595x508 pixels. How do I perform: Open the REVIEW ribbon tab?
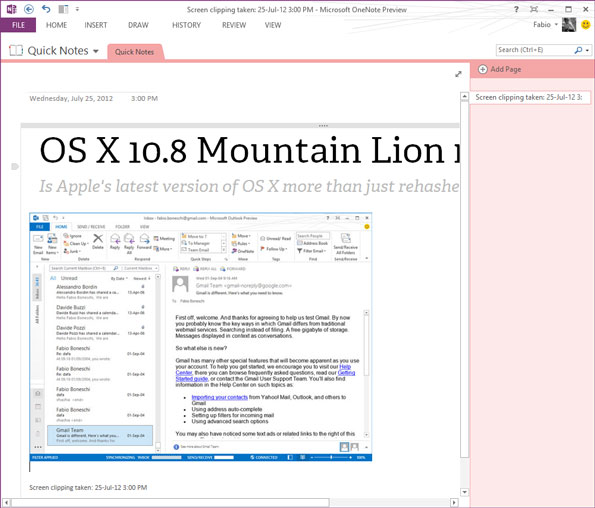[234, 25]
